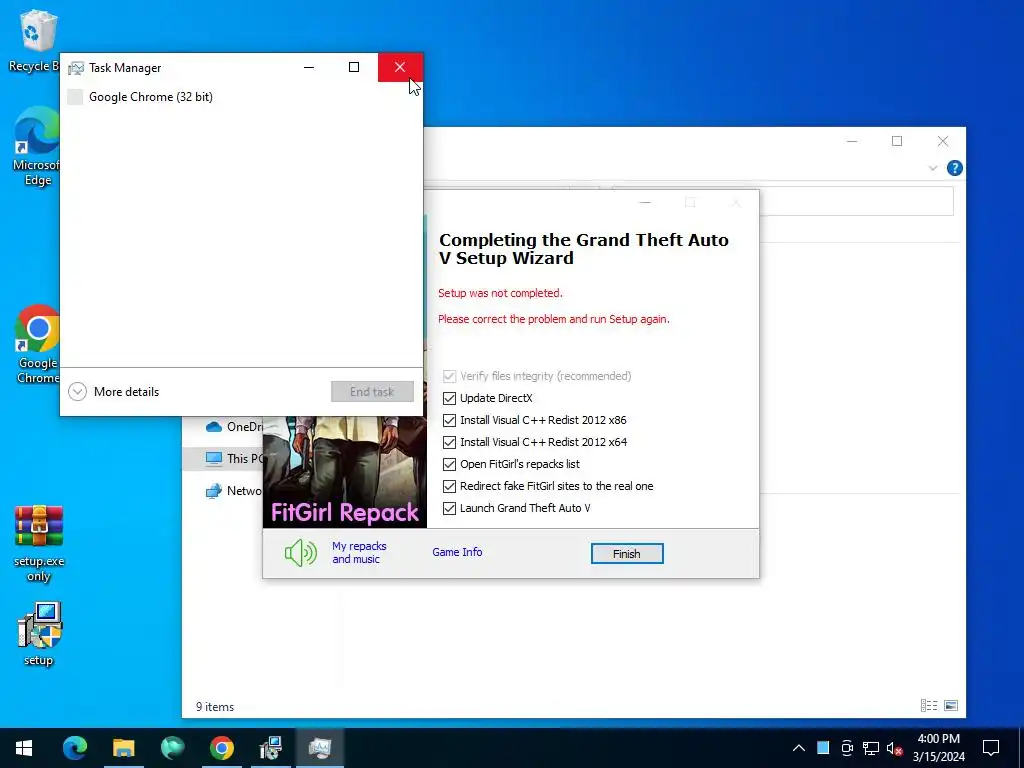Show hidden system tray icons
This screenshot has width=1024, height=768.
click(x=799, y=748)
